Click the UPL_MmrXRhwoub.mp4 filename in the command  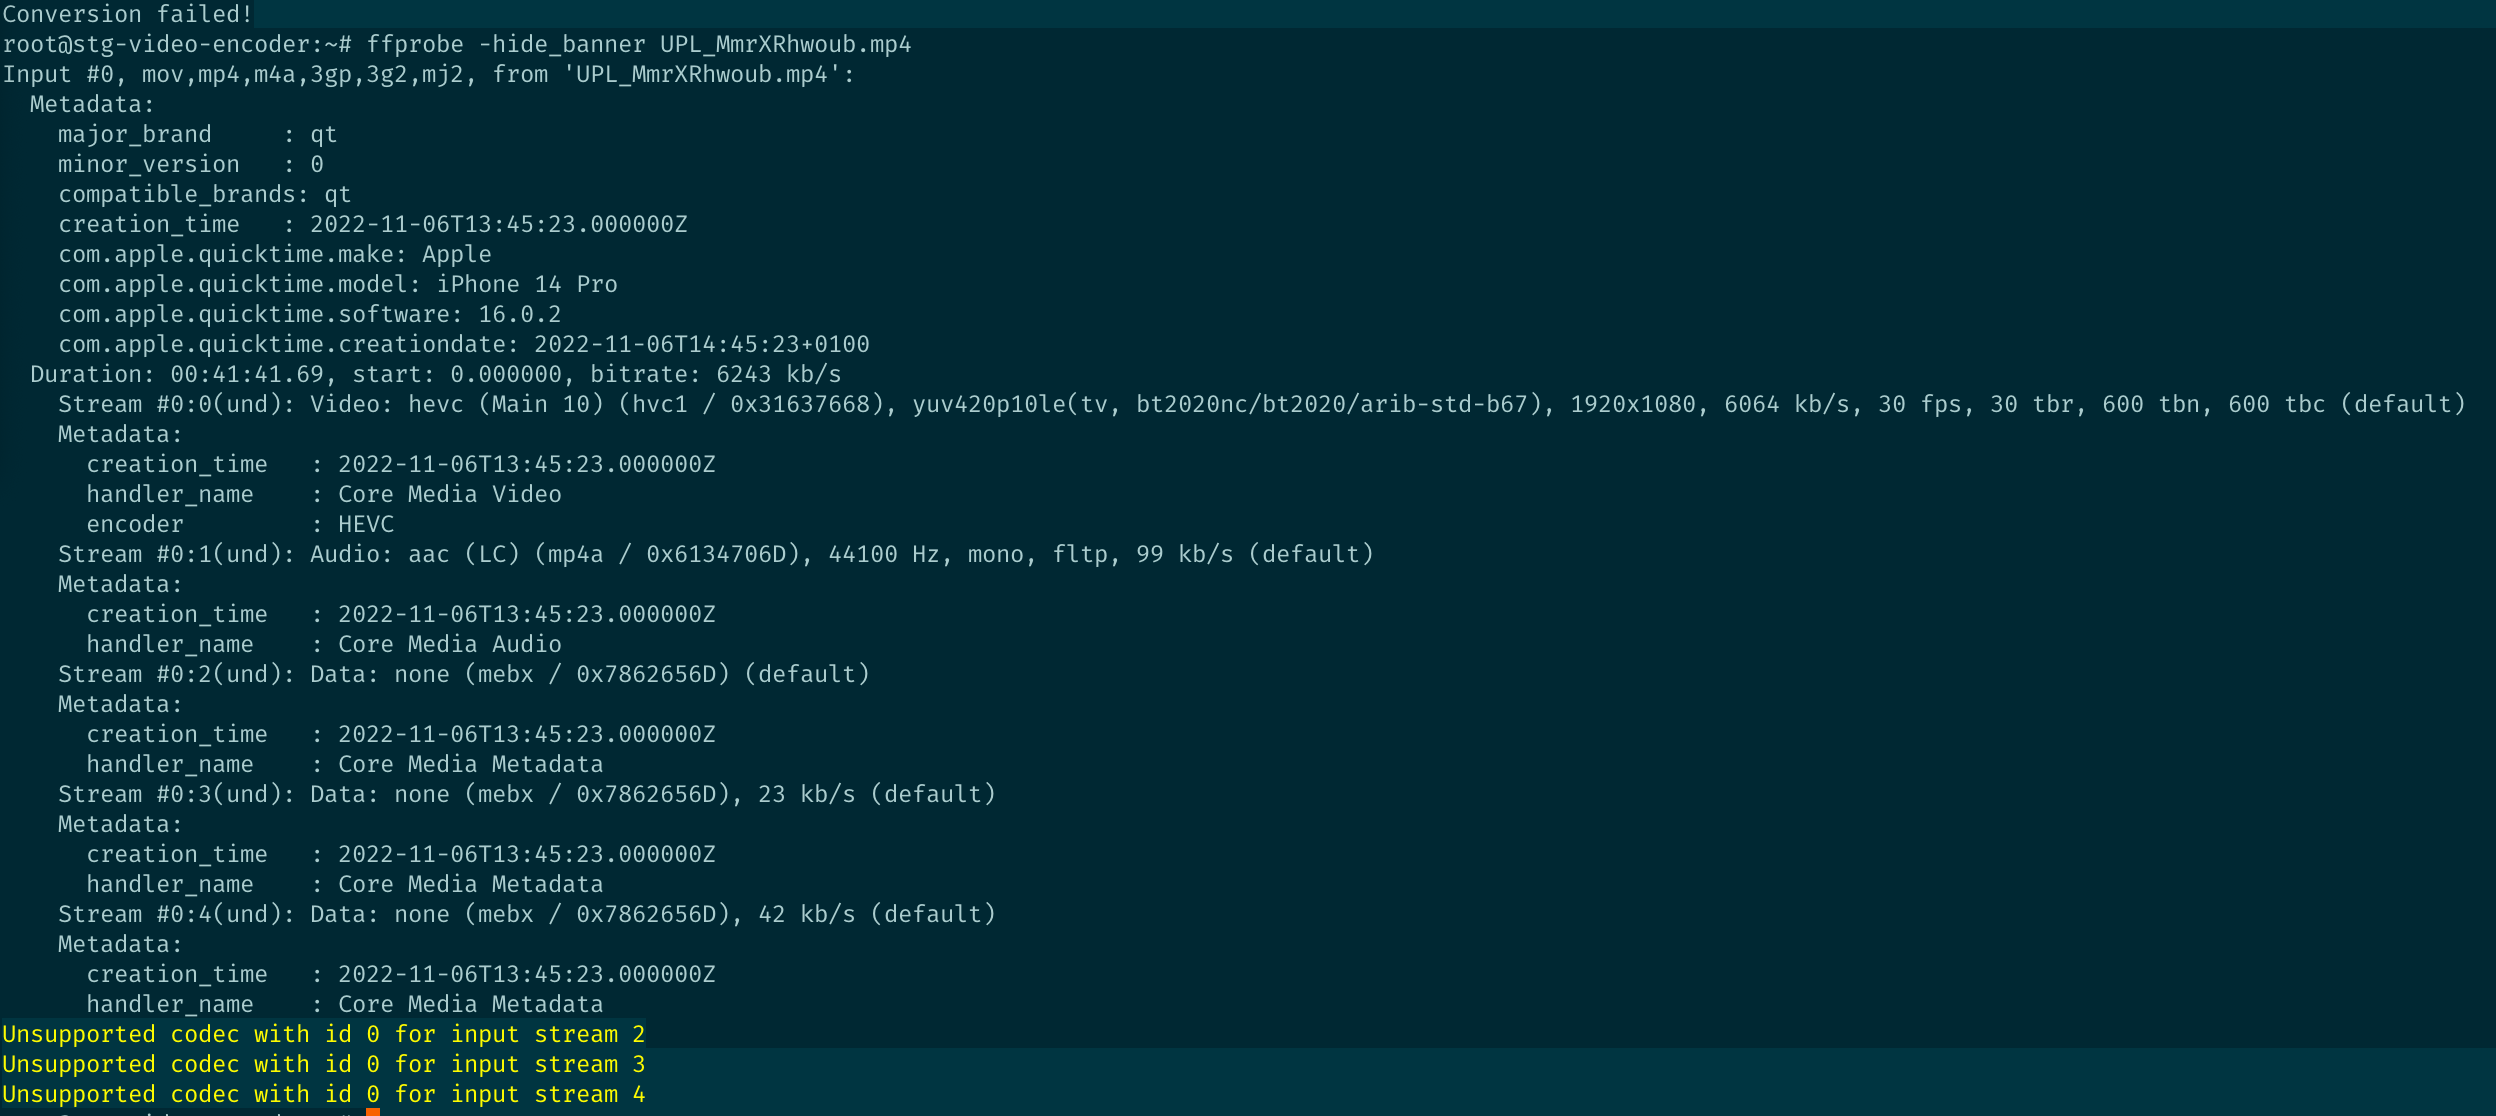click(785, 44)
